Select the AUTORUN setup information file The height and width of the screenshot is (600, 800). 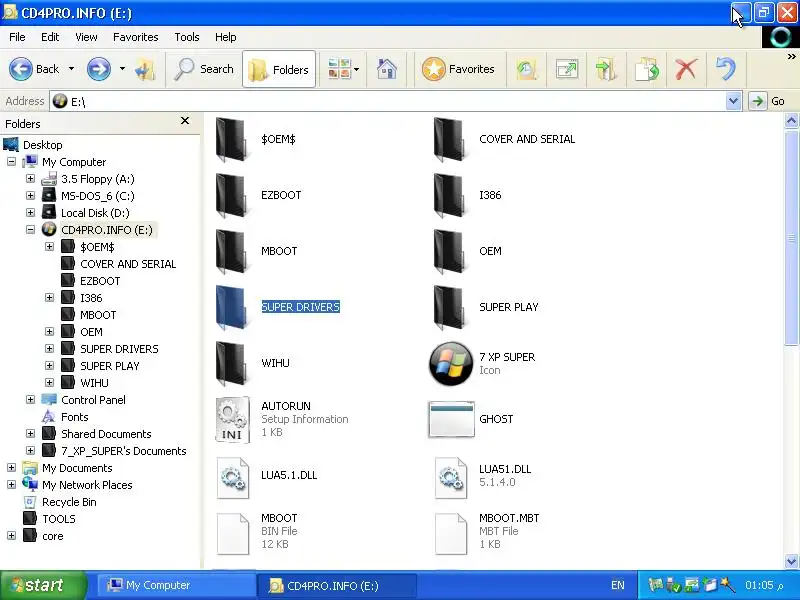(x=233, y=419)
